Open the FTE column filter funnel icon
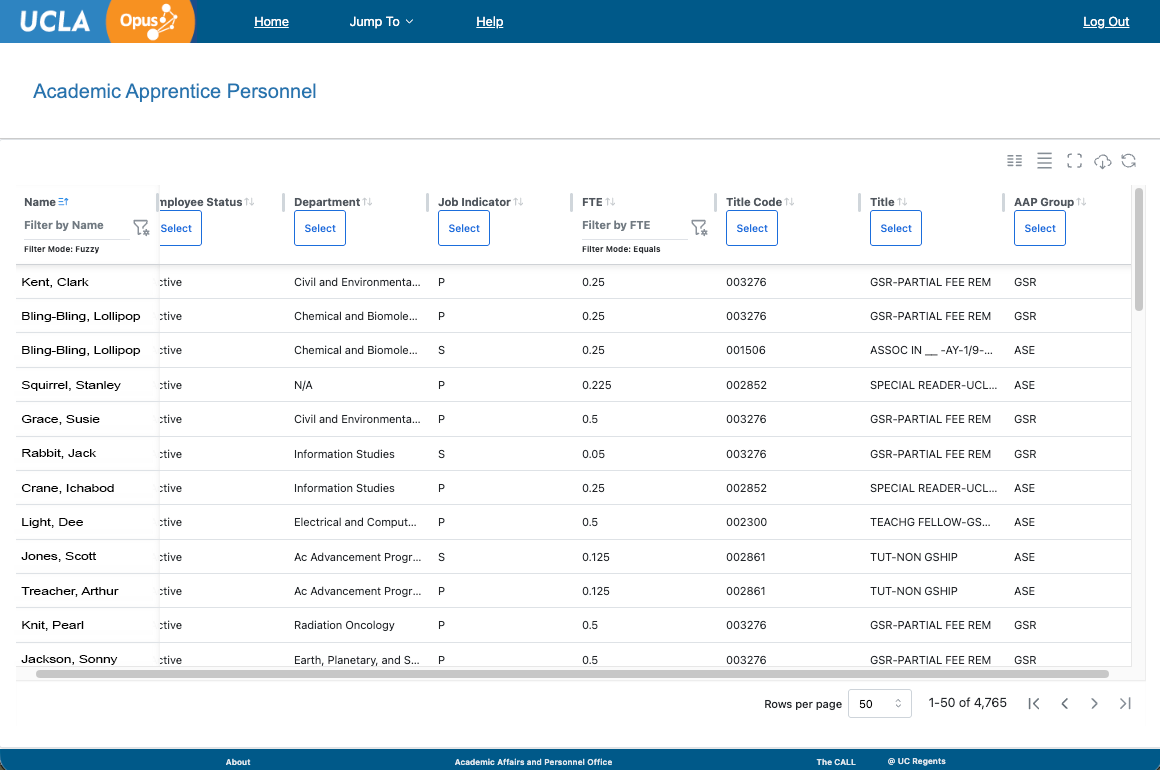This screenshot has width=1160, height=770. click(x=699, y=228)
